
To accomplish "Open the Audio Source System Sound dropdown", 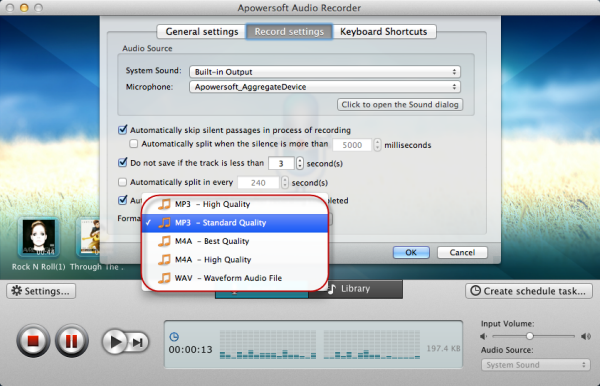I will [x=536, y=365].
